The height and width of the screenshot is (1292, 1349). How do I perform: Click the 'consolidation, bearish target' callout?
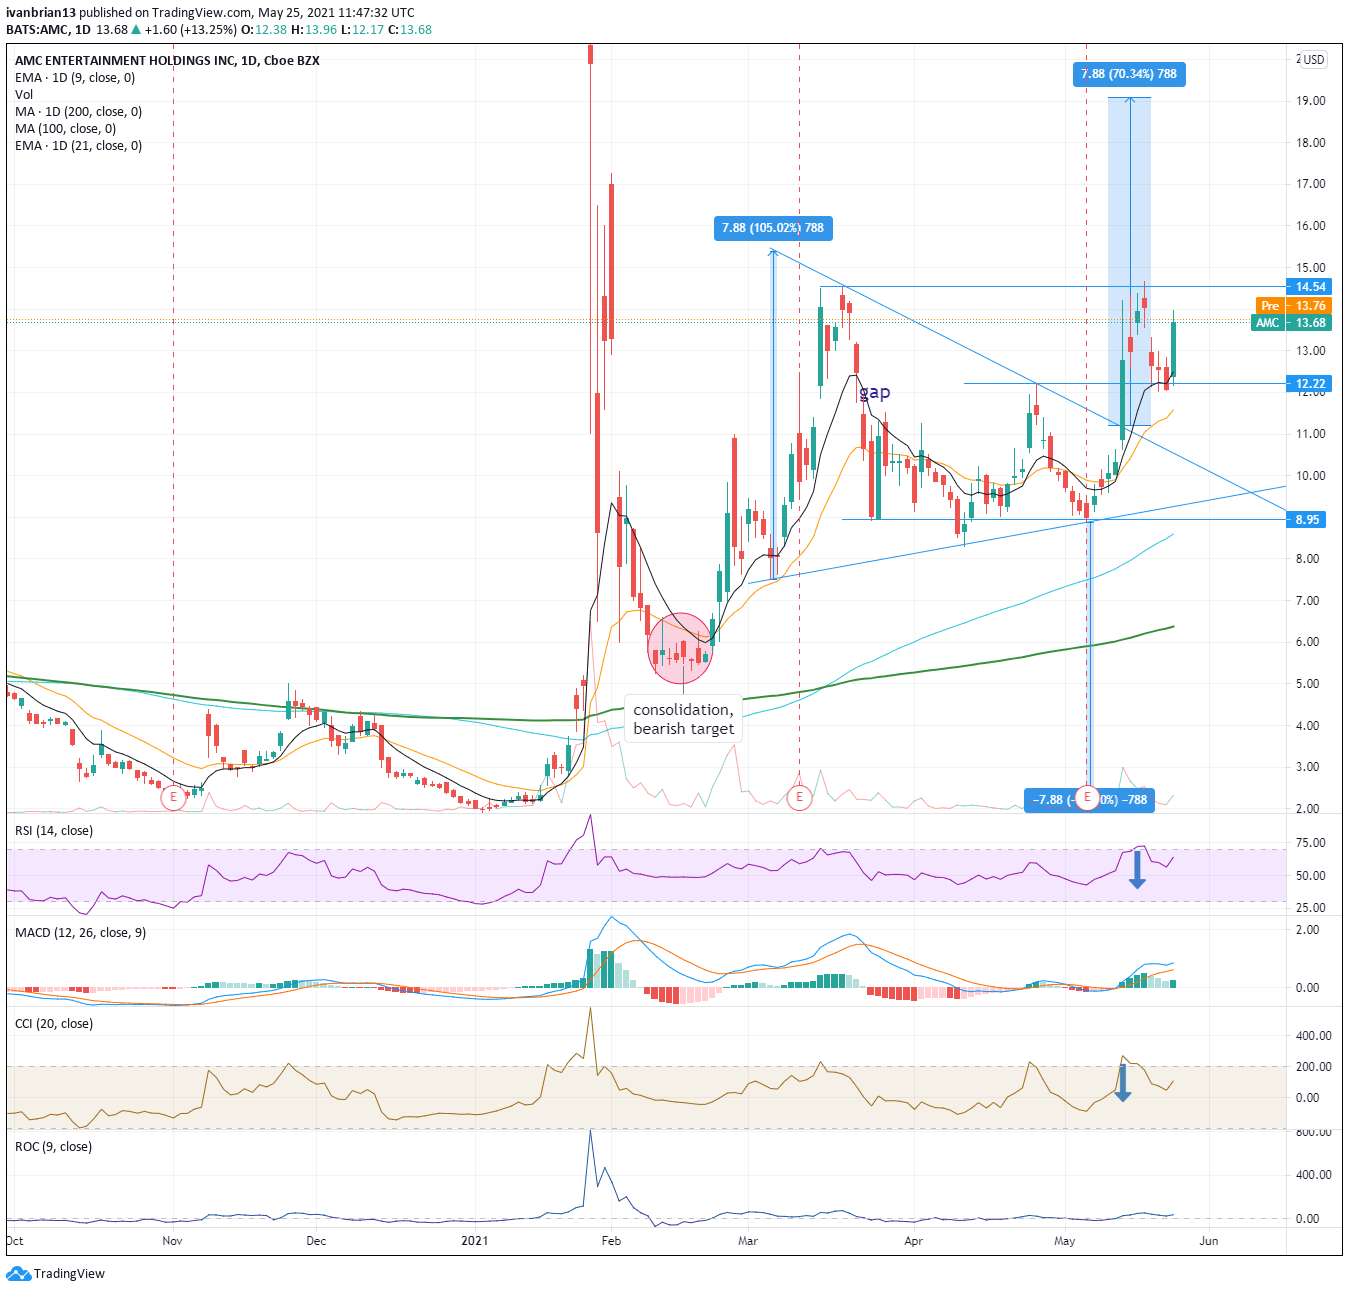tap(684, 719)
